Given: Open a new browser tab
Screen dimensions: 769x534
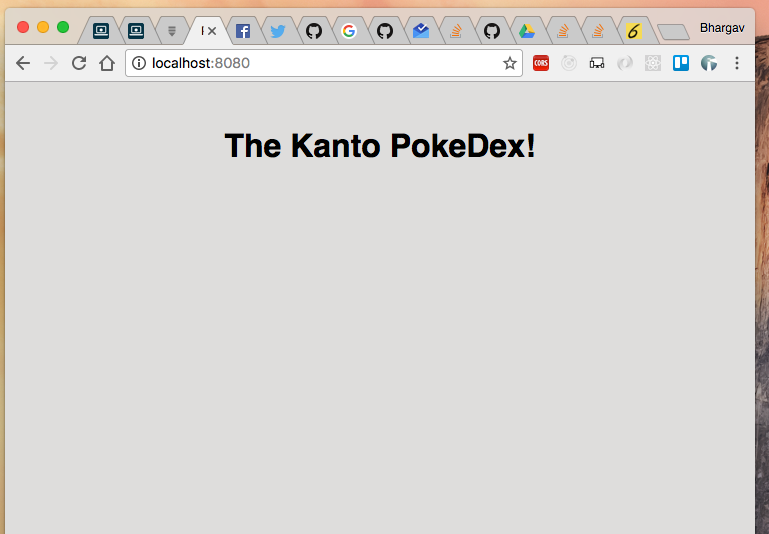Looking at the screenshot, I should pyautogui.click(x=672, y=32).
